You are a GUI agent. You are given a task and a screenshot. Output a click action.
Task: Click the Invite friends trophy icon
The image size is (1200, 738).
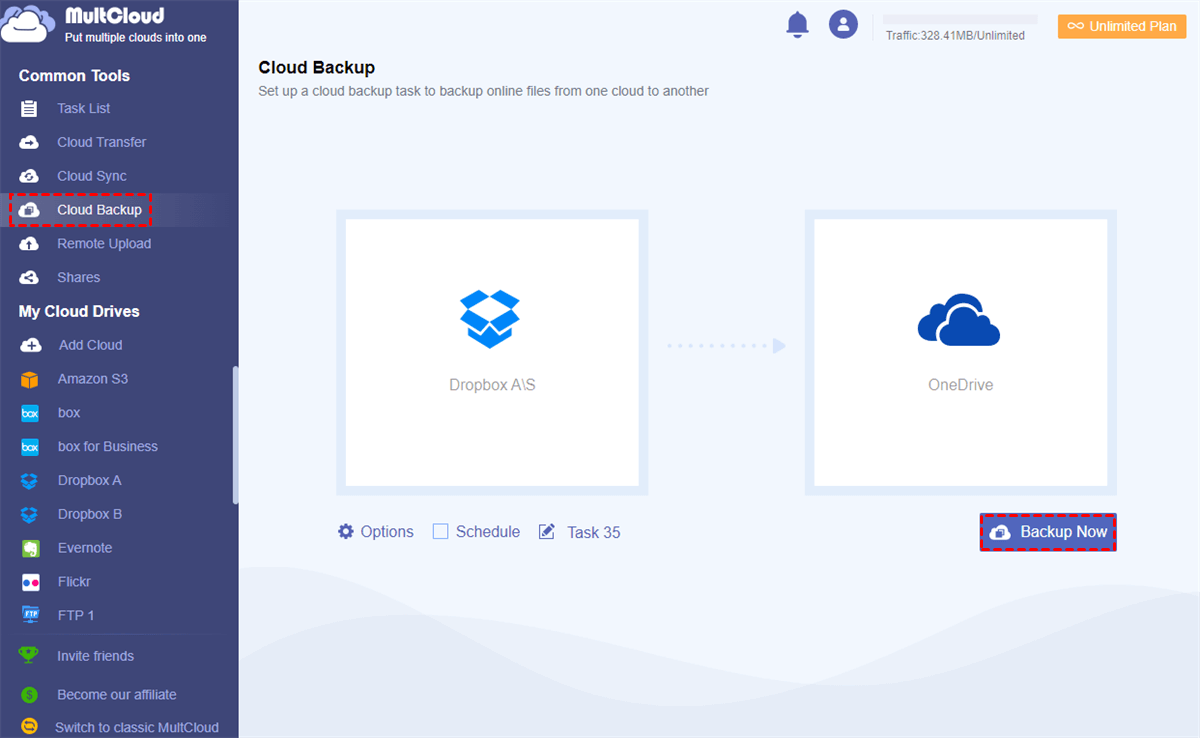[x=29, y=656]
